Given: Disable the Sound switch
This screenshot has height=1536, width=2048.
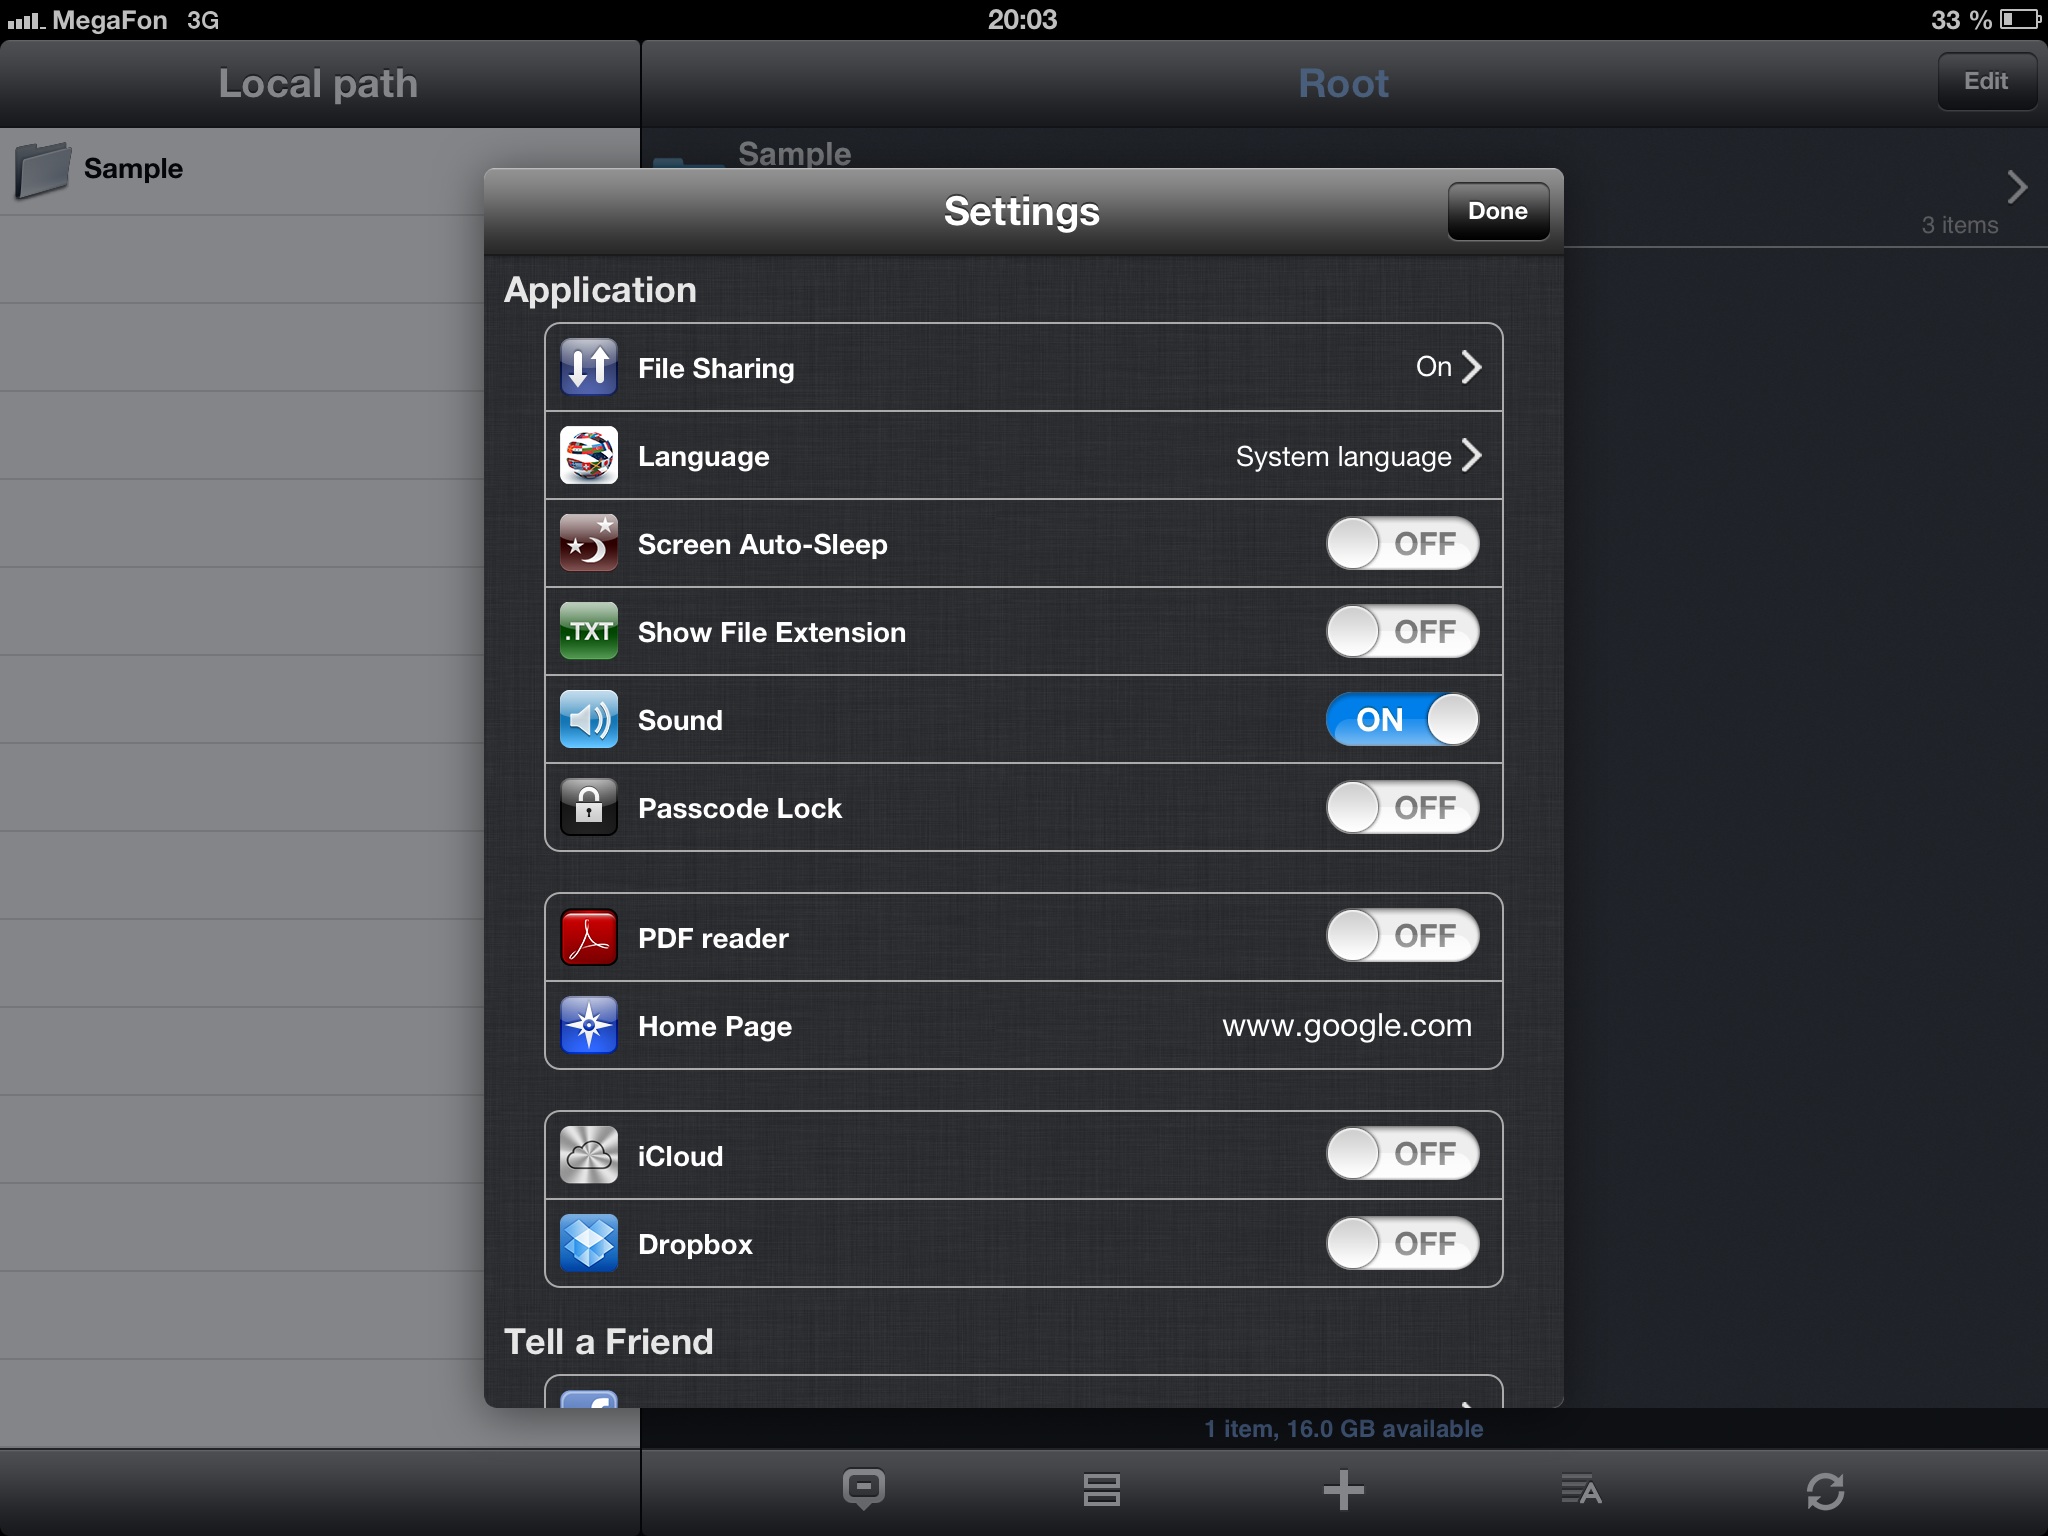Looking at the screenshot, I should tap(1402, 719).
